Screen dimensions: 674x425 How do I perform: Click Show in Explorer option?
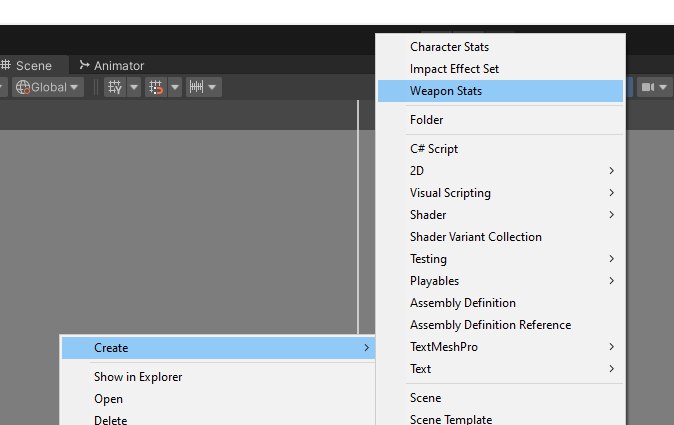click(138, 377)
